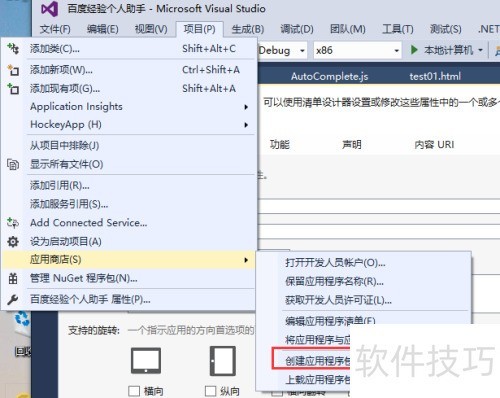Enable the 纵向 portrait checkbox
Image resolution: width=500 pixels, height=398 pixels.
point(210,391)
